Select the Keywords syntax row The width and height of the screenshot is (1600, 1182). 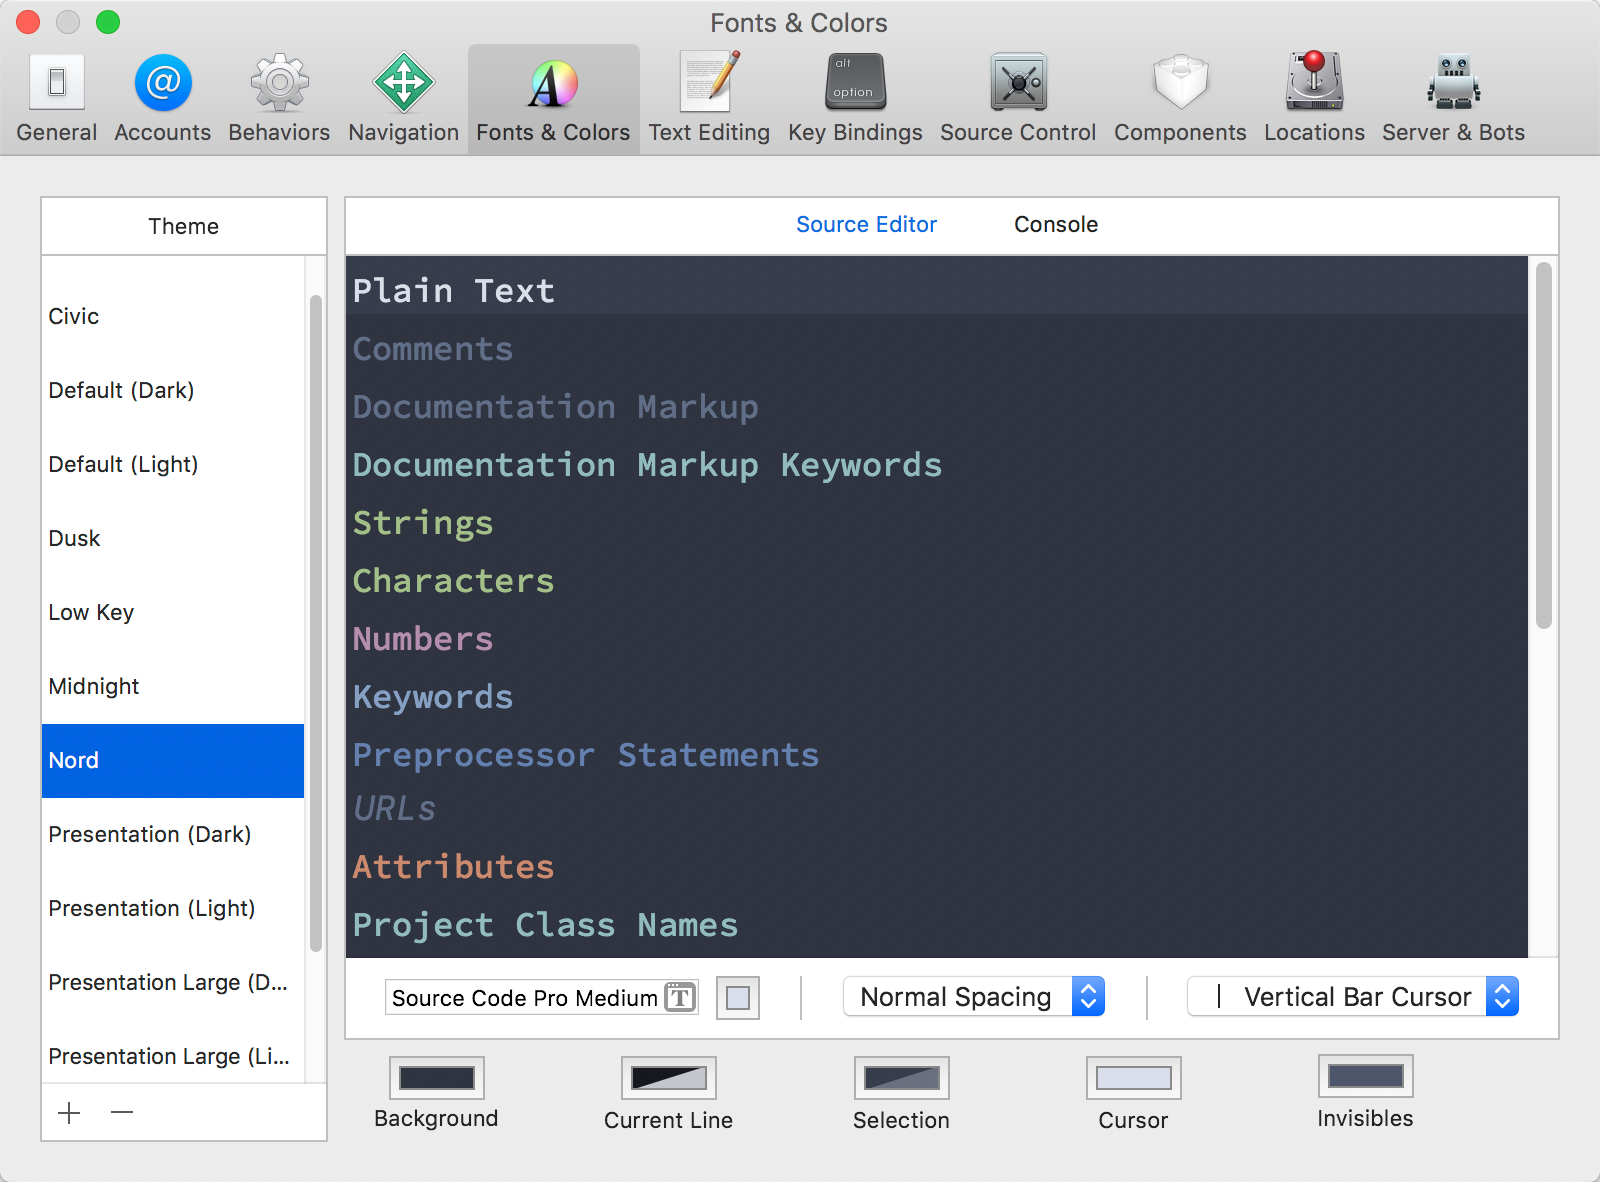click(x=937, y=696)
